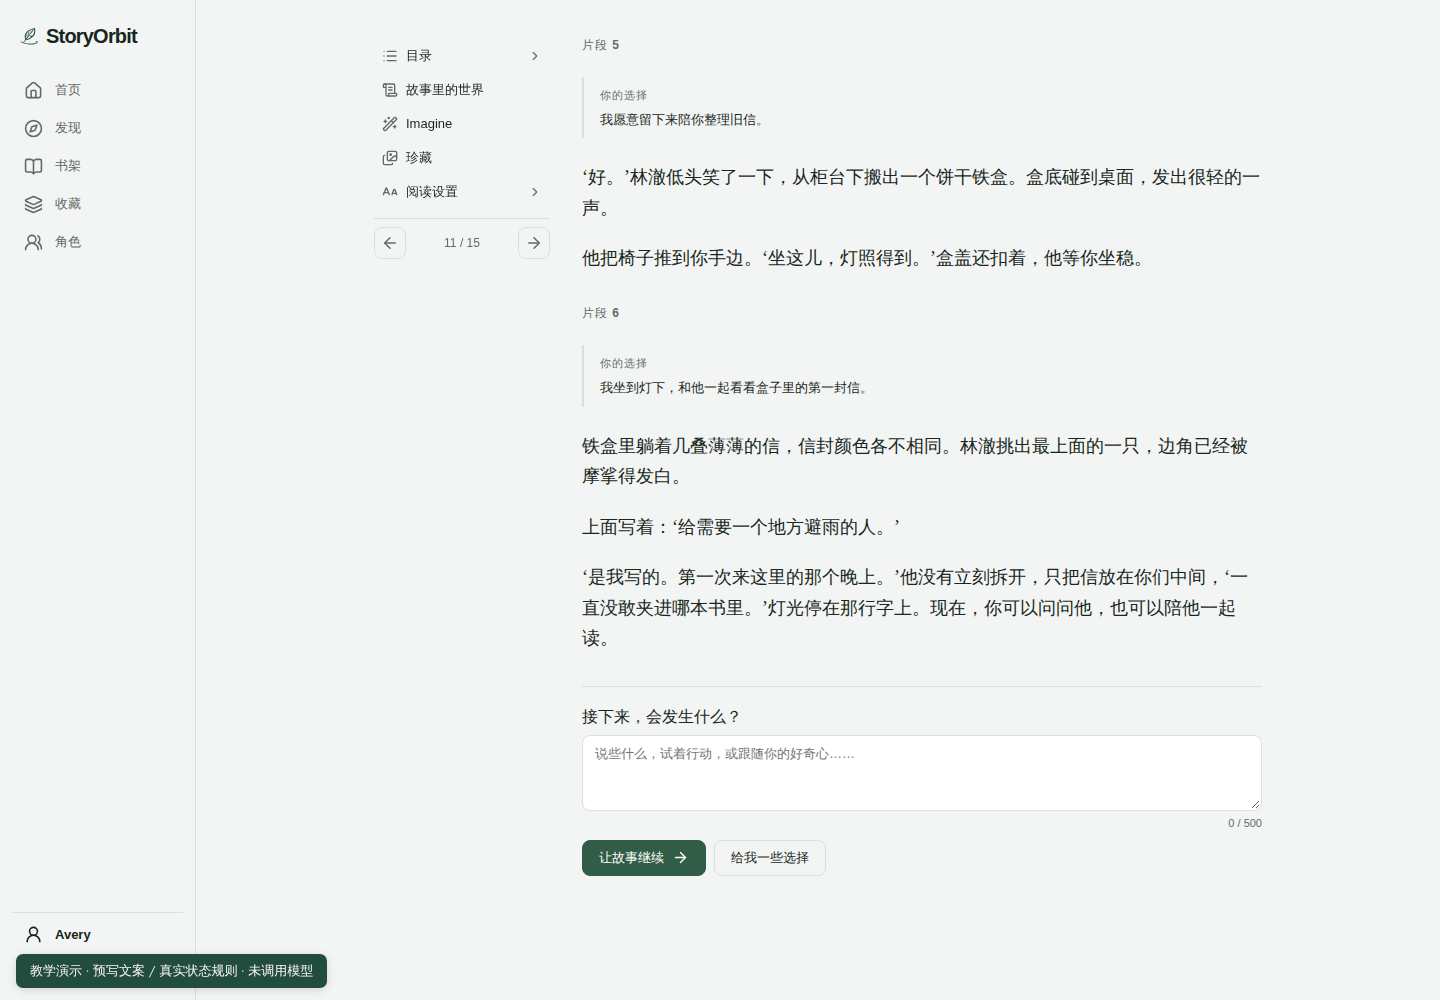Click the 片段 6 heading
The width and height of the screenshot is (1440, 1000).
click(601, 313)
